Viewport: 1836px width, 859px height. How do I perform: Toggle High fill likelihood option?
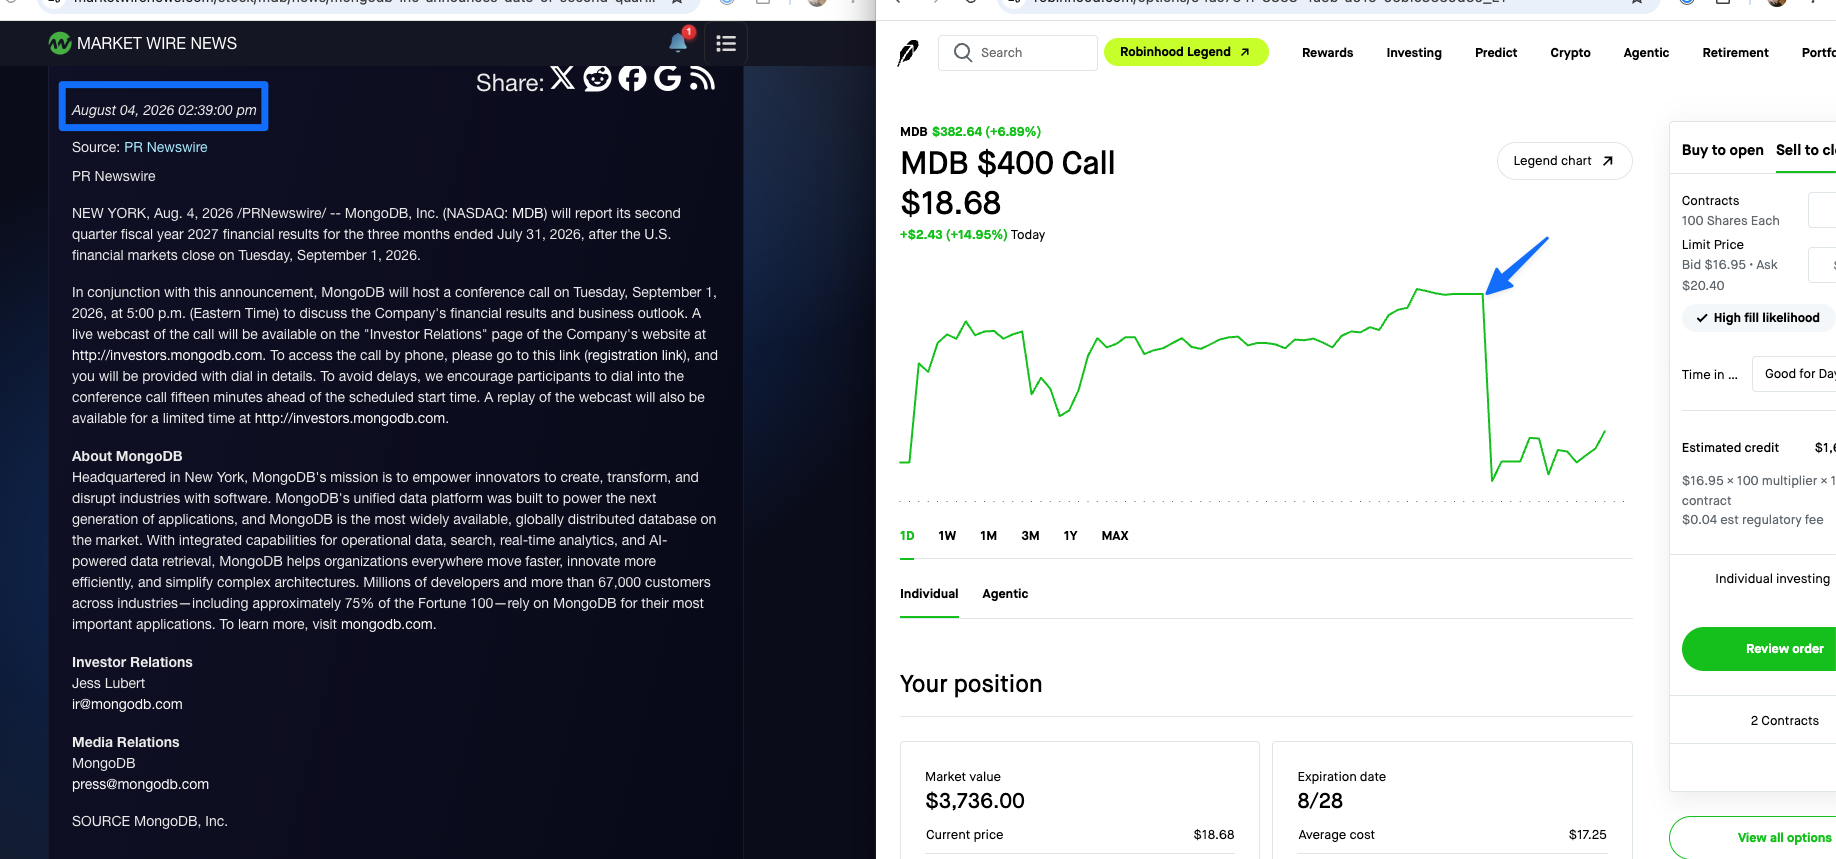[1757, 318]
